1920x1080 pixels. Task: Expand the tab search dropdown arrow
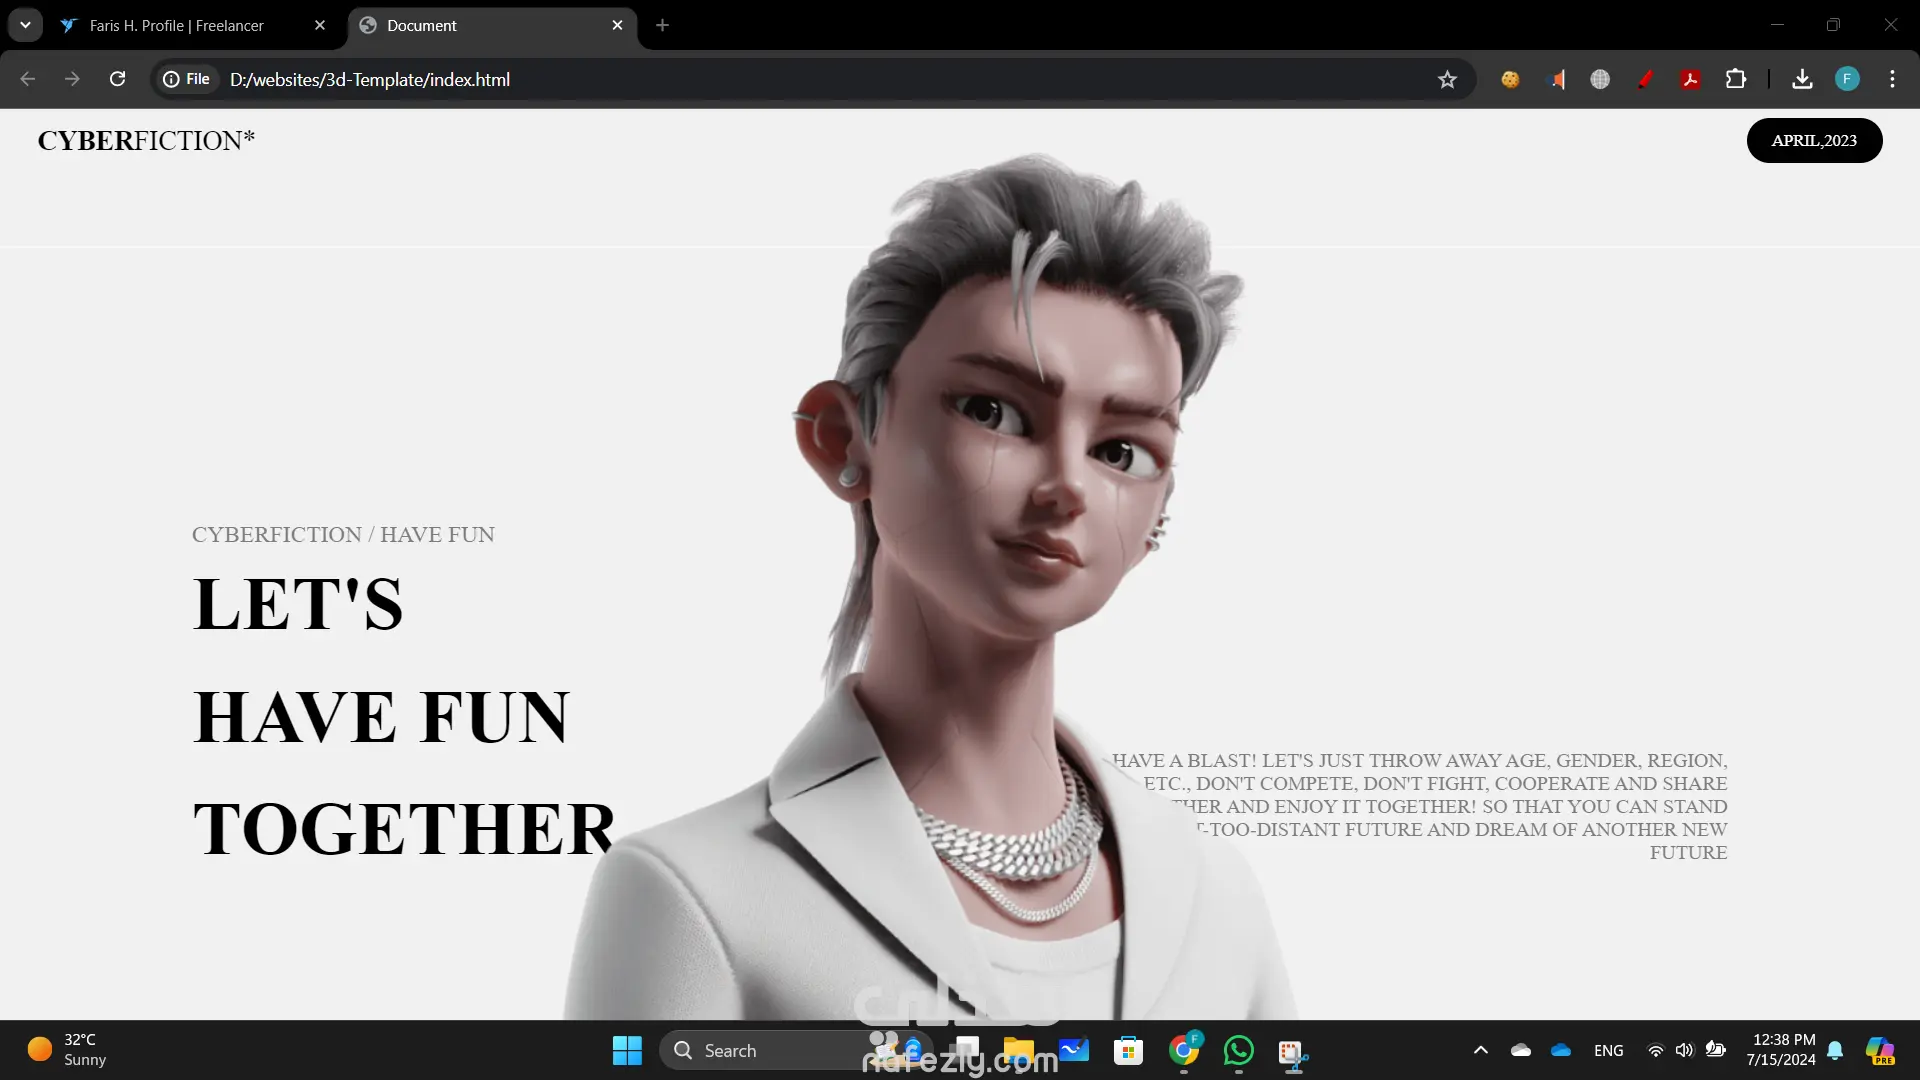pyautogui.click(x=25, y=25)
